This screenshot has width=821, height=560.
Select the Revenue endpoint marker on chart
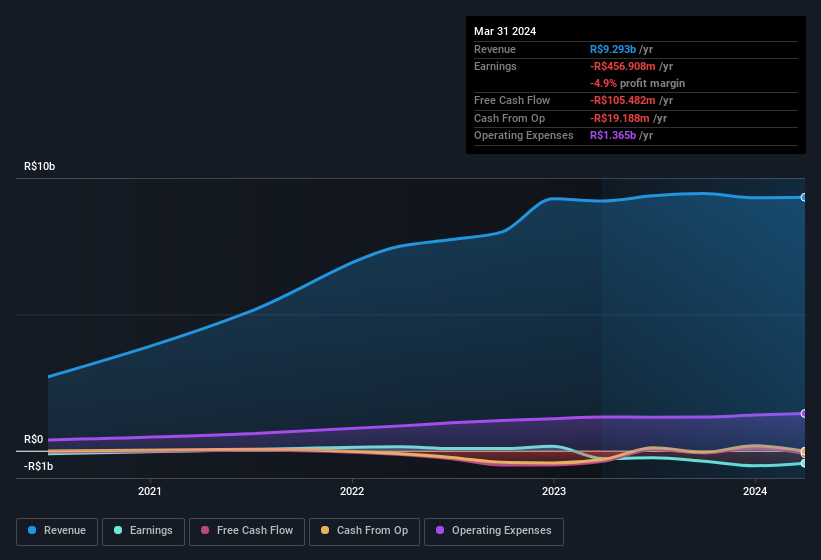click(x=804, y=197)
